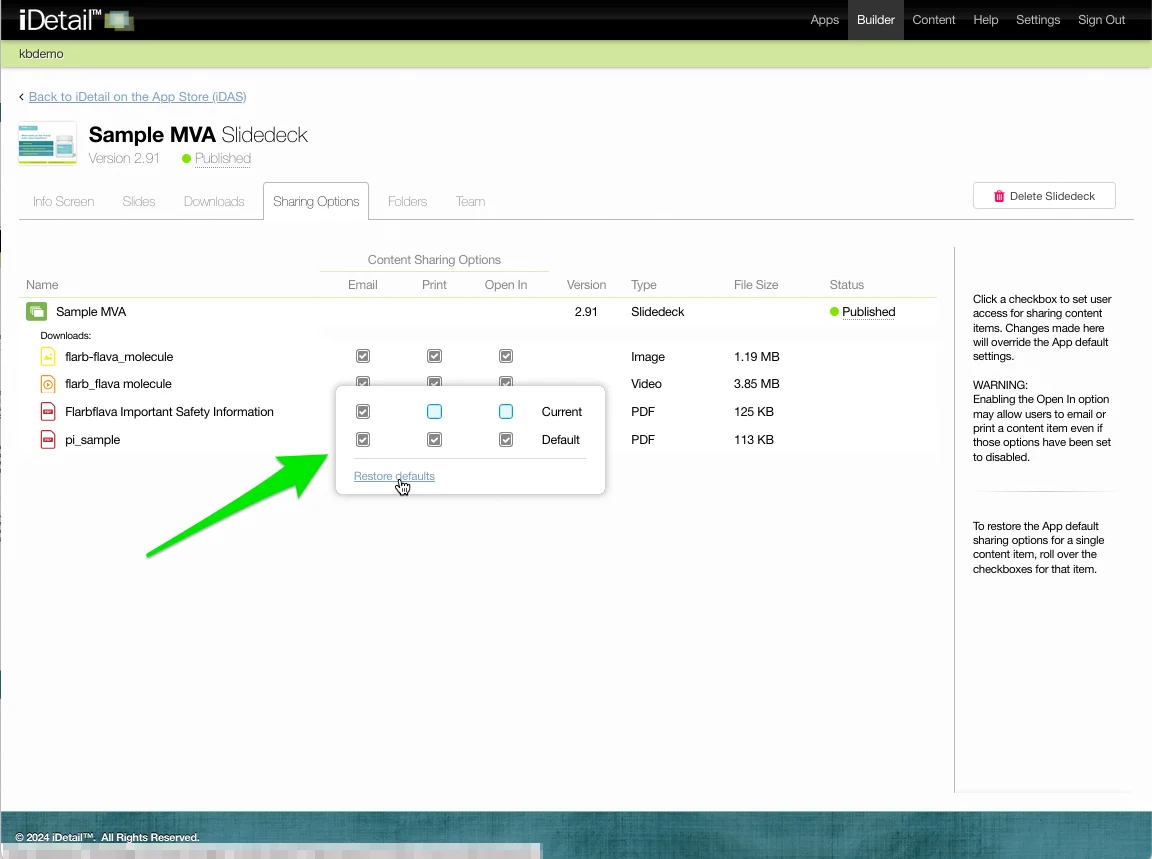Click the Restore defaults link
The width and height of the screenshot is (1152, 859).
(x=394, y=476)
